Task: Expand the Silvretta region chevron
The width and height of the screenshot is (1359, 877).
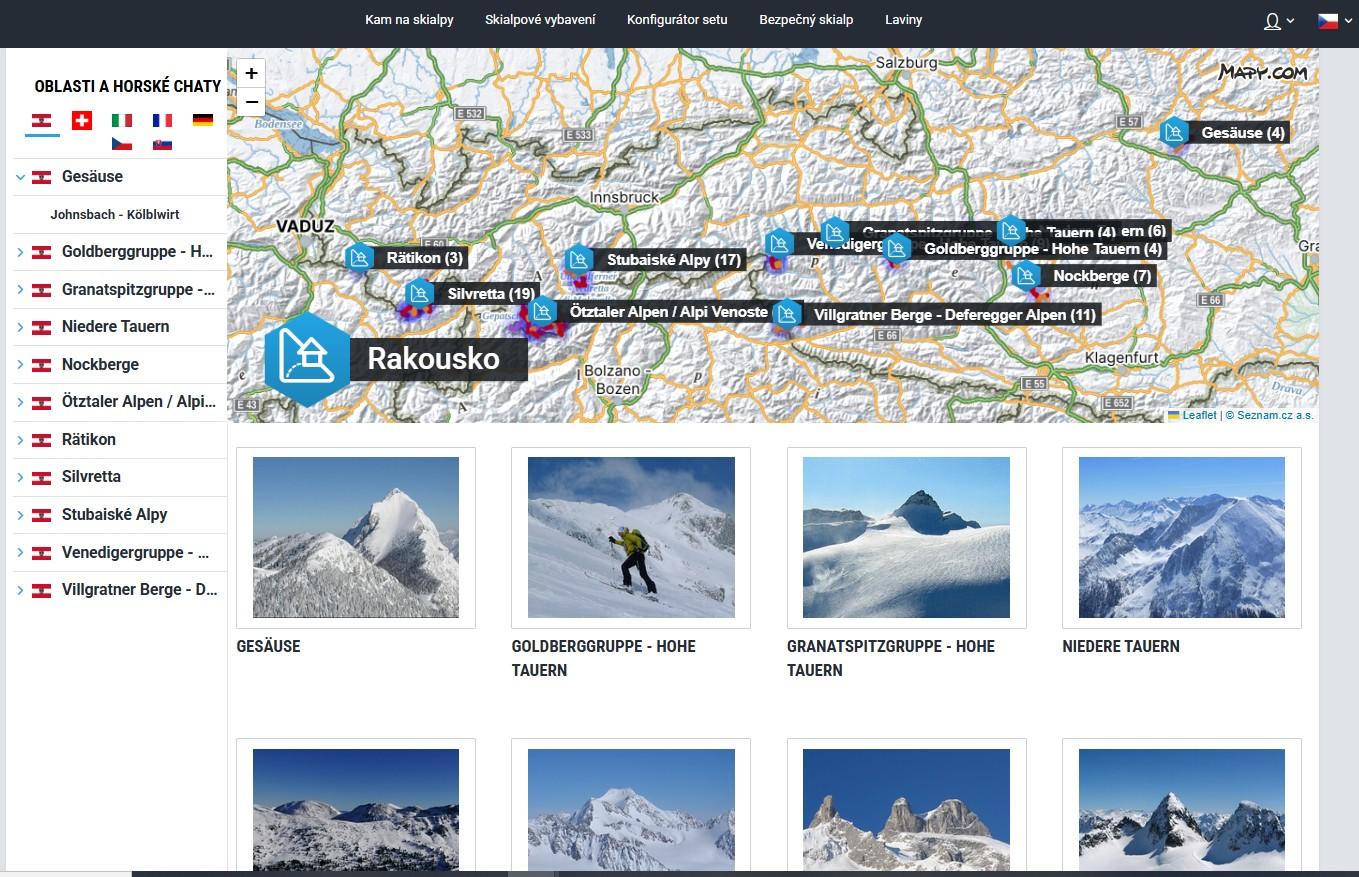Action: (20, 477)
